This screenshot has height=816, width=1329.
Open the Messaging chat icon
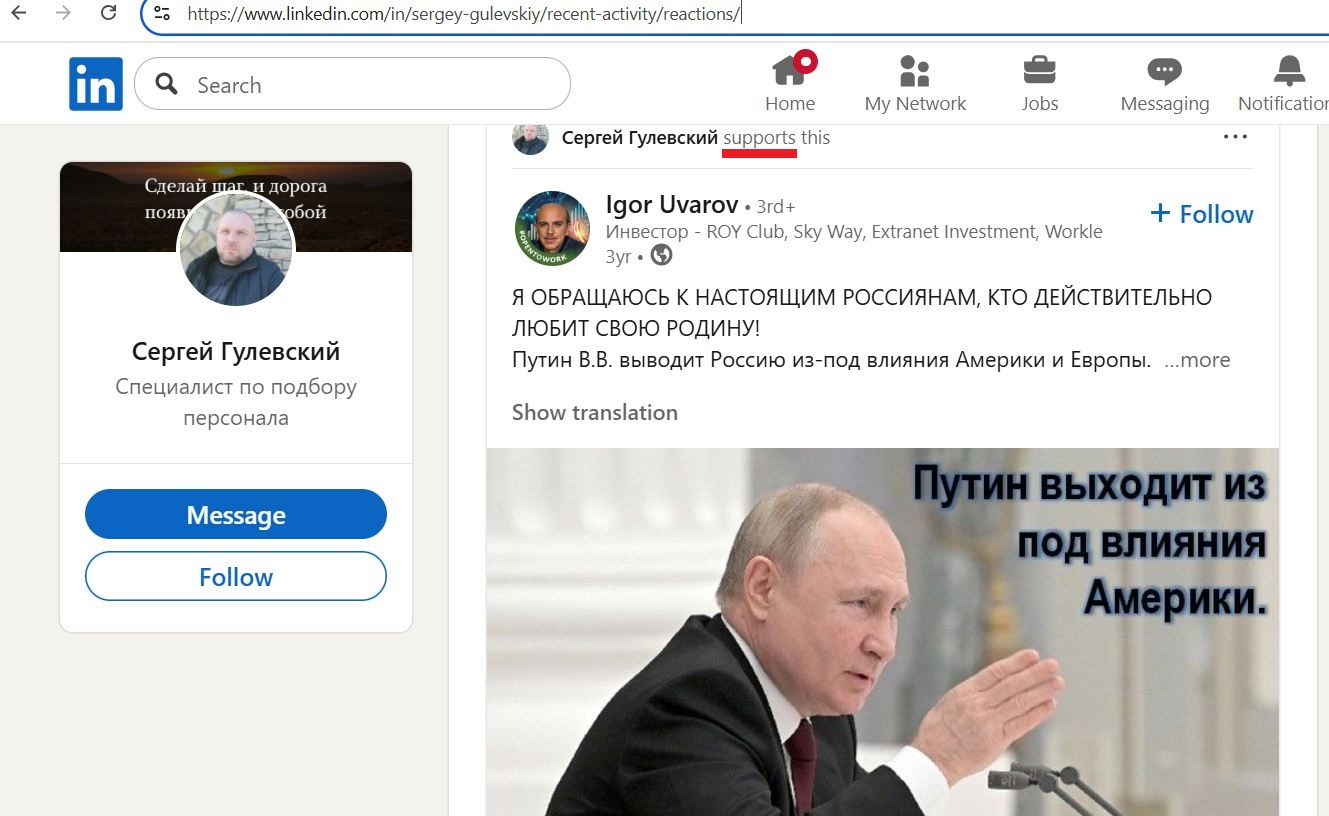[x=1164, y=71]
